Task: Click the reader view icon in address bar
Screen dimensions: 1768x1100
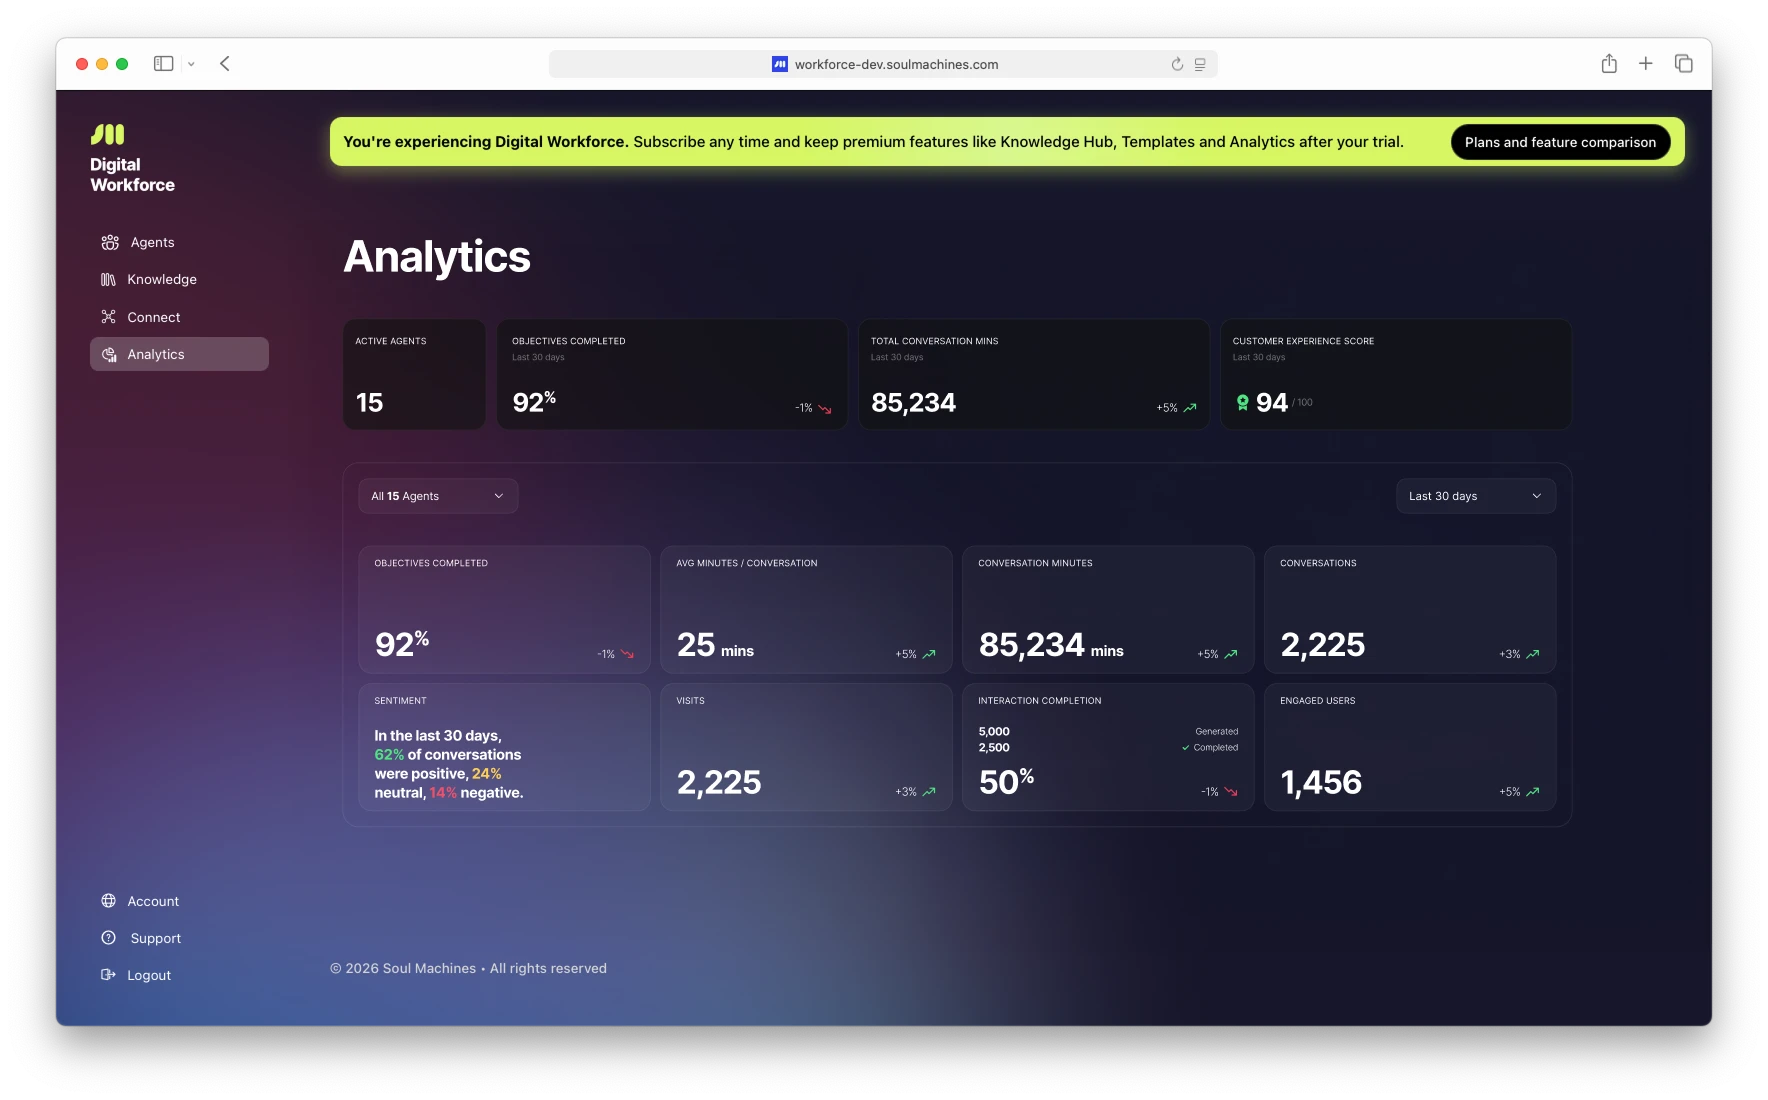Action: click(1200, 64)
